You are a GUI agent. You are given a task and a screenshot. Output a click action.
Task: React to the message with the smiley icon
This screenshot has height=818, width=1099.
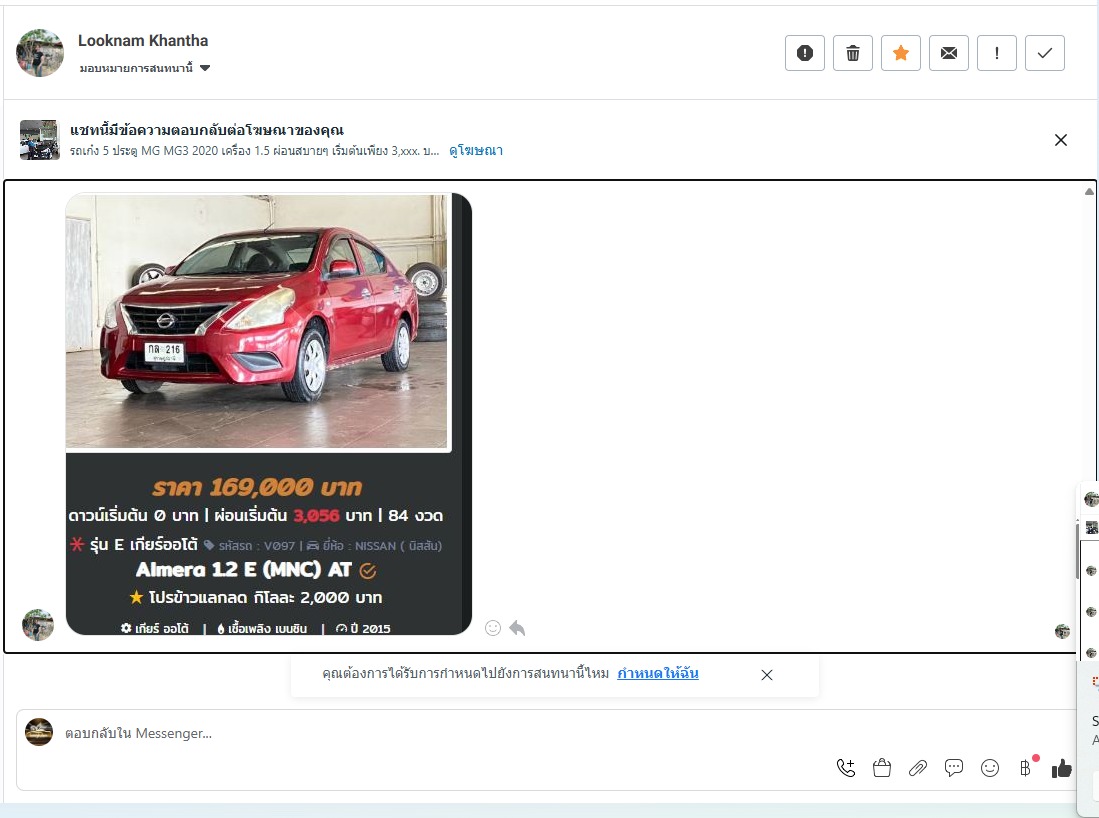pyautogui.click(x=493, y=628)
